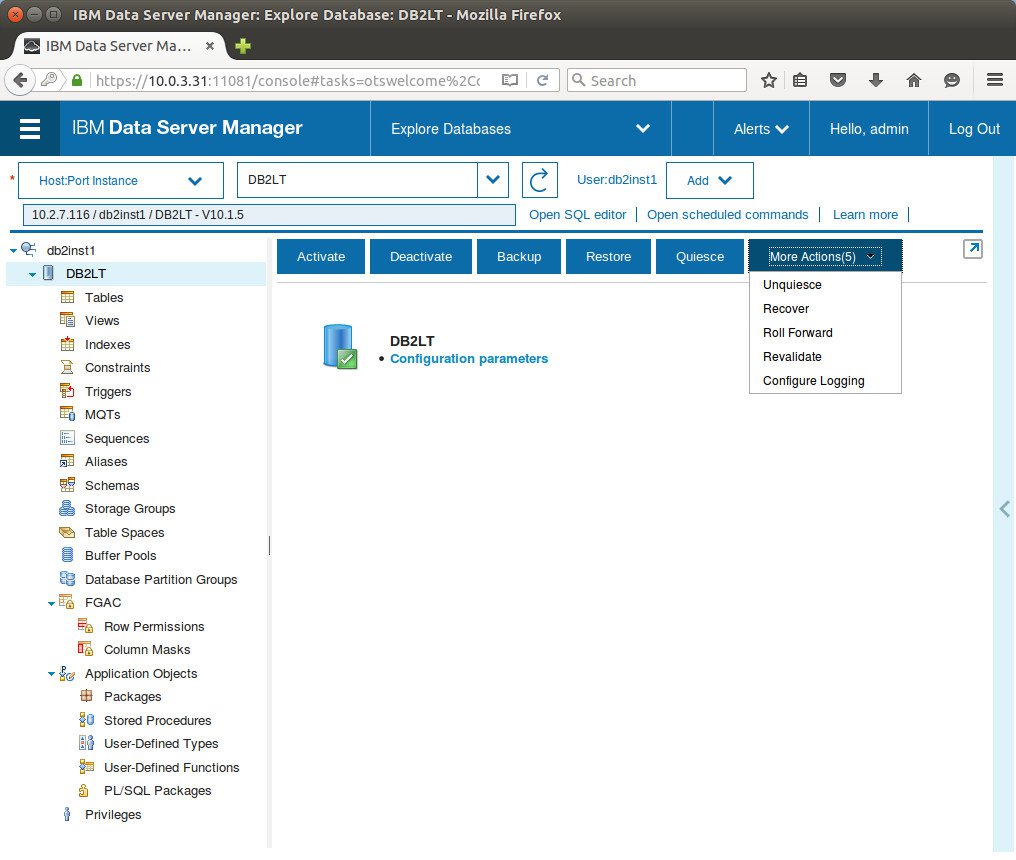Collapse the More Actions(5) dropdown
1016x860 pixels.
tap(825, 257)
